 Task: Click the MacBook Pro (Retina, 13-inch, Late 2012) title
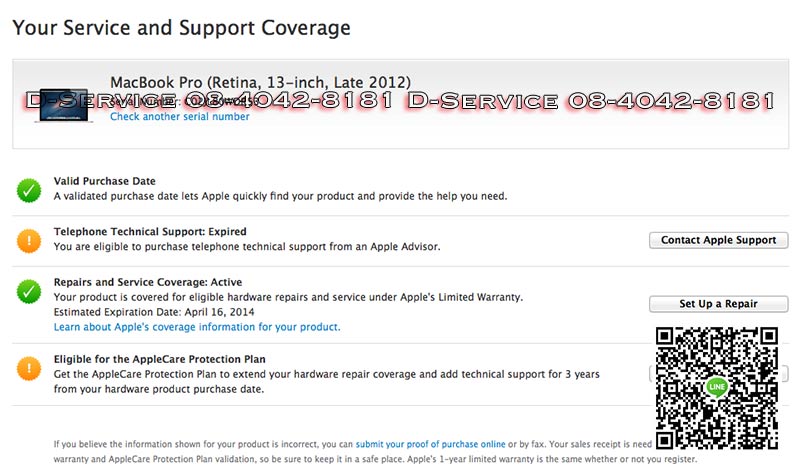260,82
